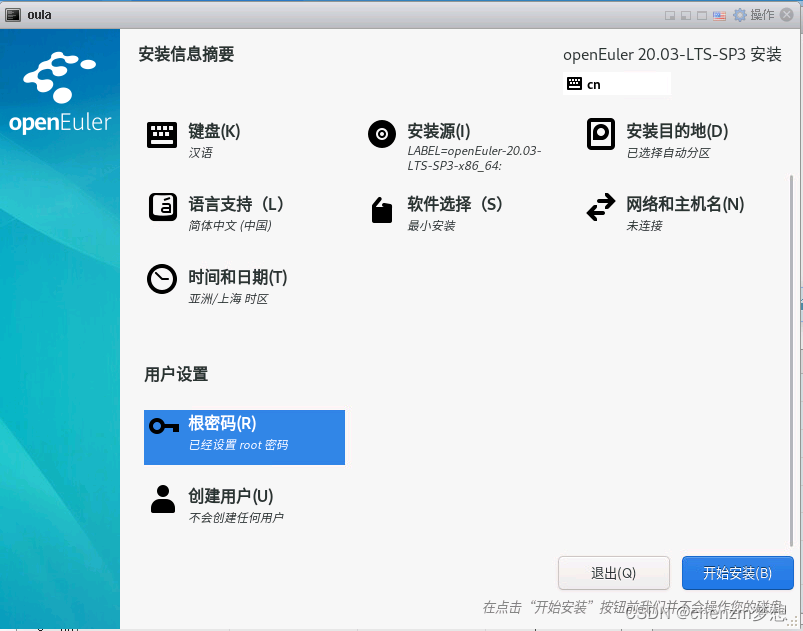Click 已经设置 root 密码 text
803x631 pixels.
239,445
